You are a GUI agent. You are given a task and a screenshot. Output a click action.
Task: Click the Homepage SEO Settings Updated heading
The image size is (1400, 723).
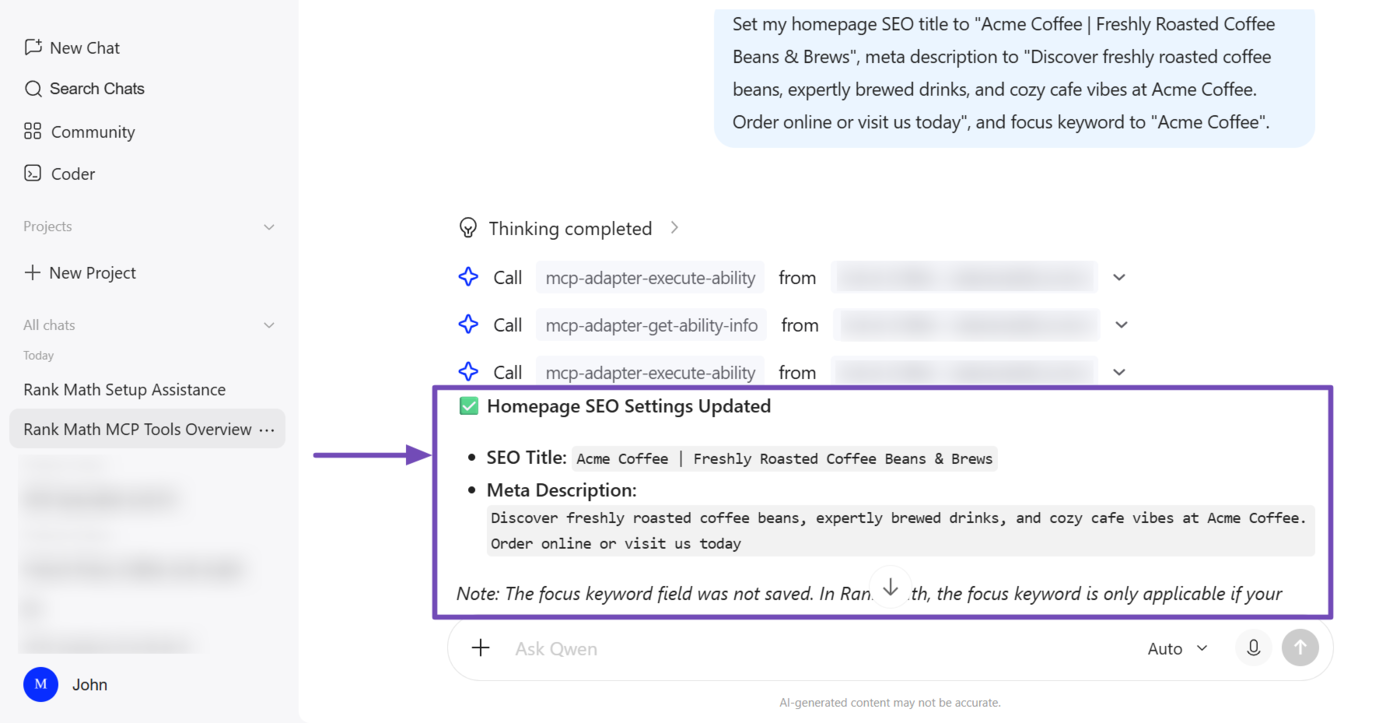click(629, 406)
